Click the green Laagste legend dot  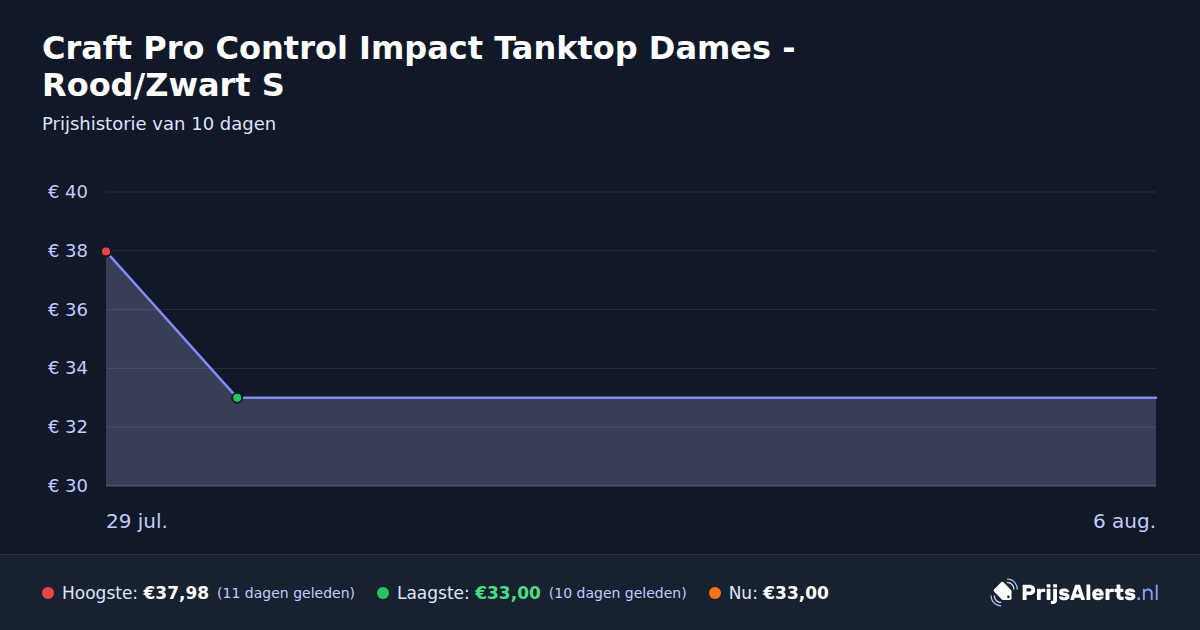pyautogui.click(x=383, y=593)
